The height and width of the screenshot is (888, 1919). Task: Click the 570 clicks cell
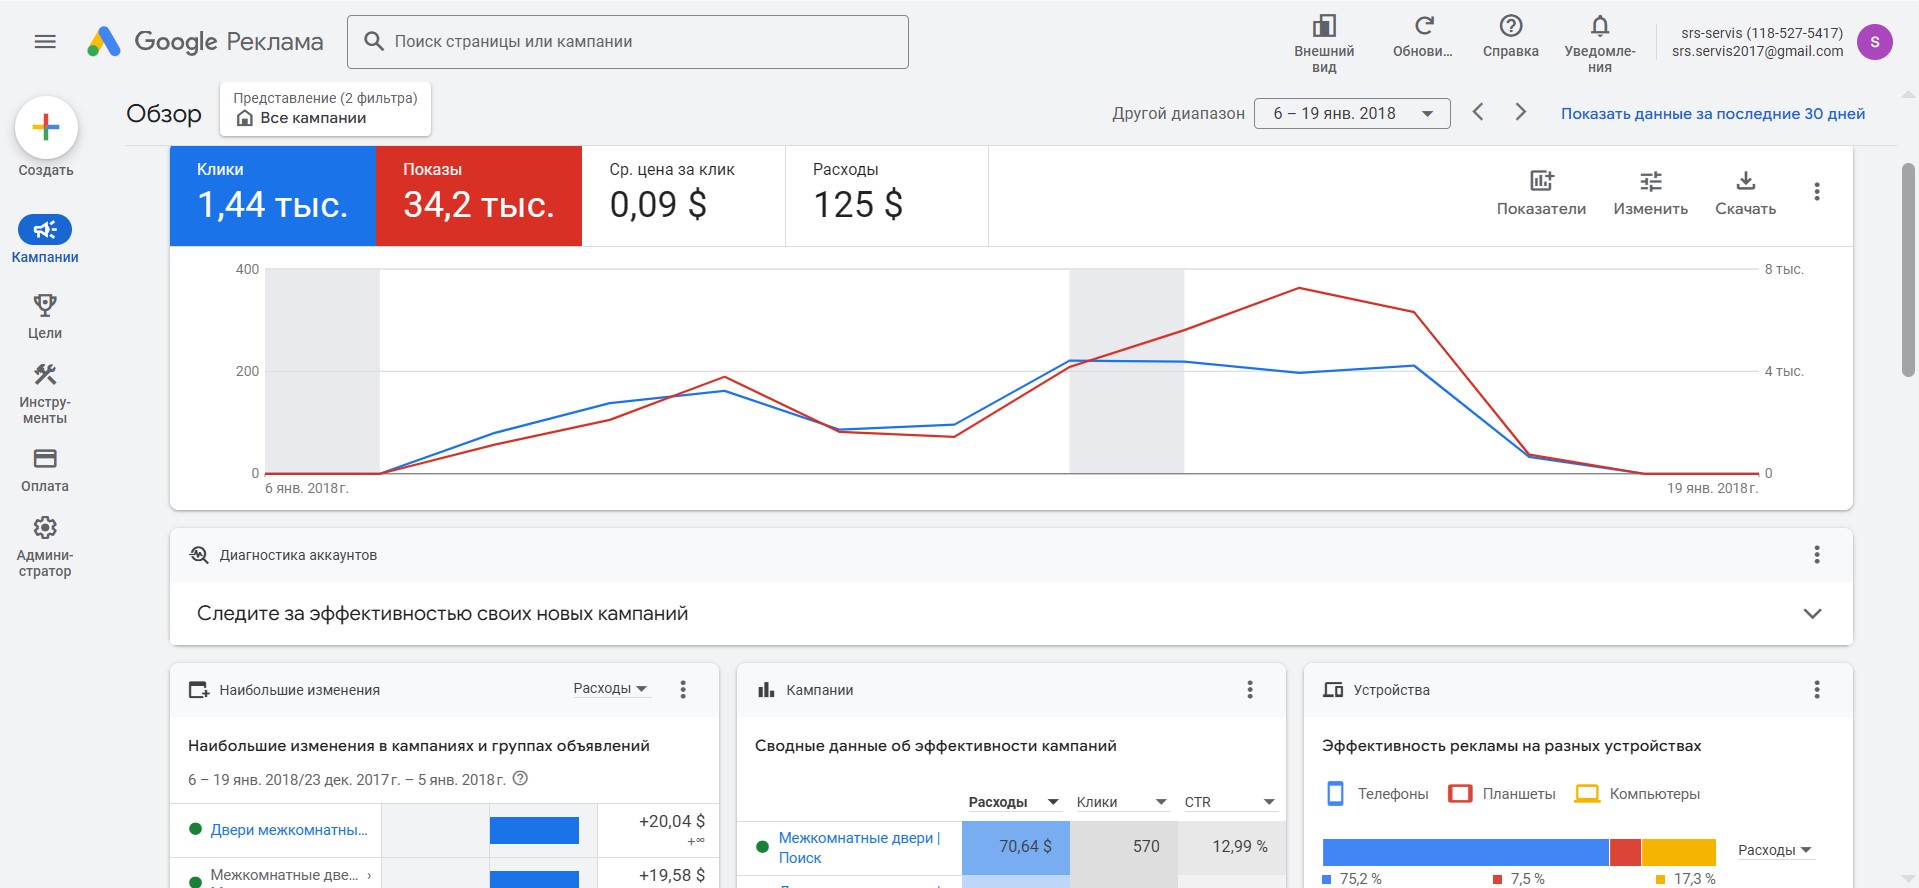[x=1124, y=848]
